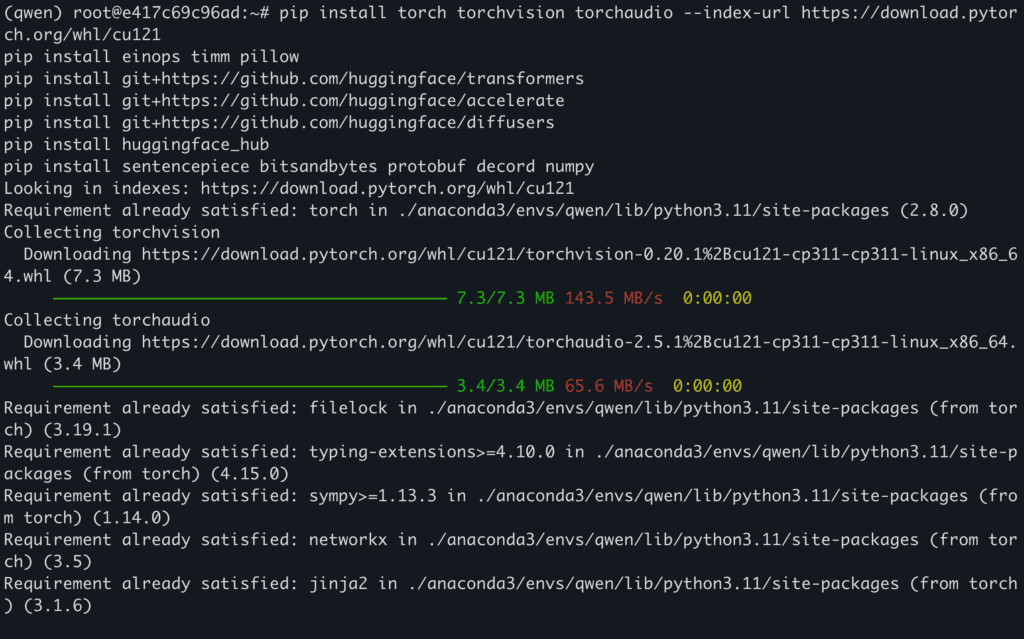Click the green 7.3/7.3 MB size text

click(505, 298)
